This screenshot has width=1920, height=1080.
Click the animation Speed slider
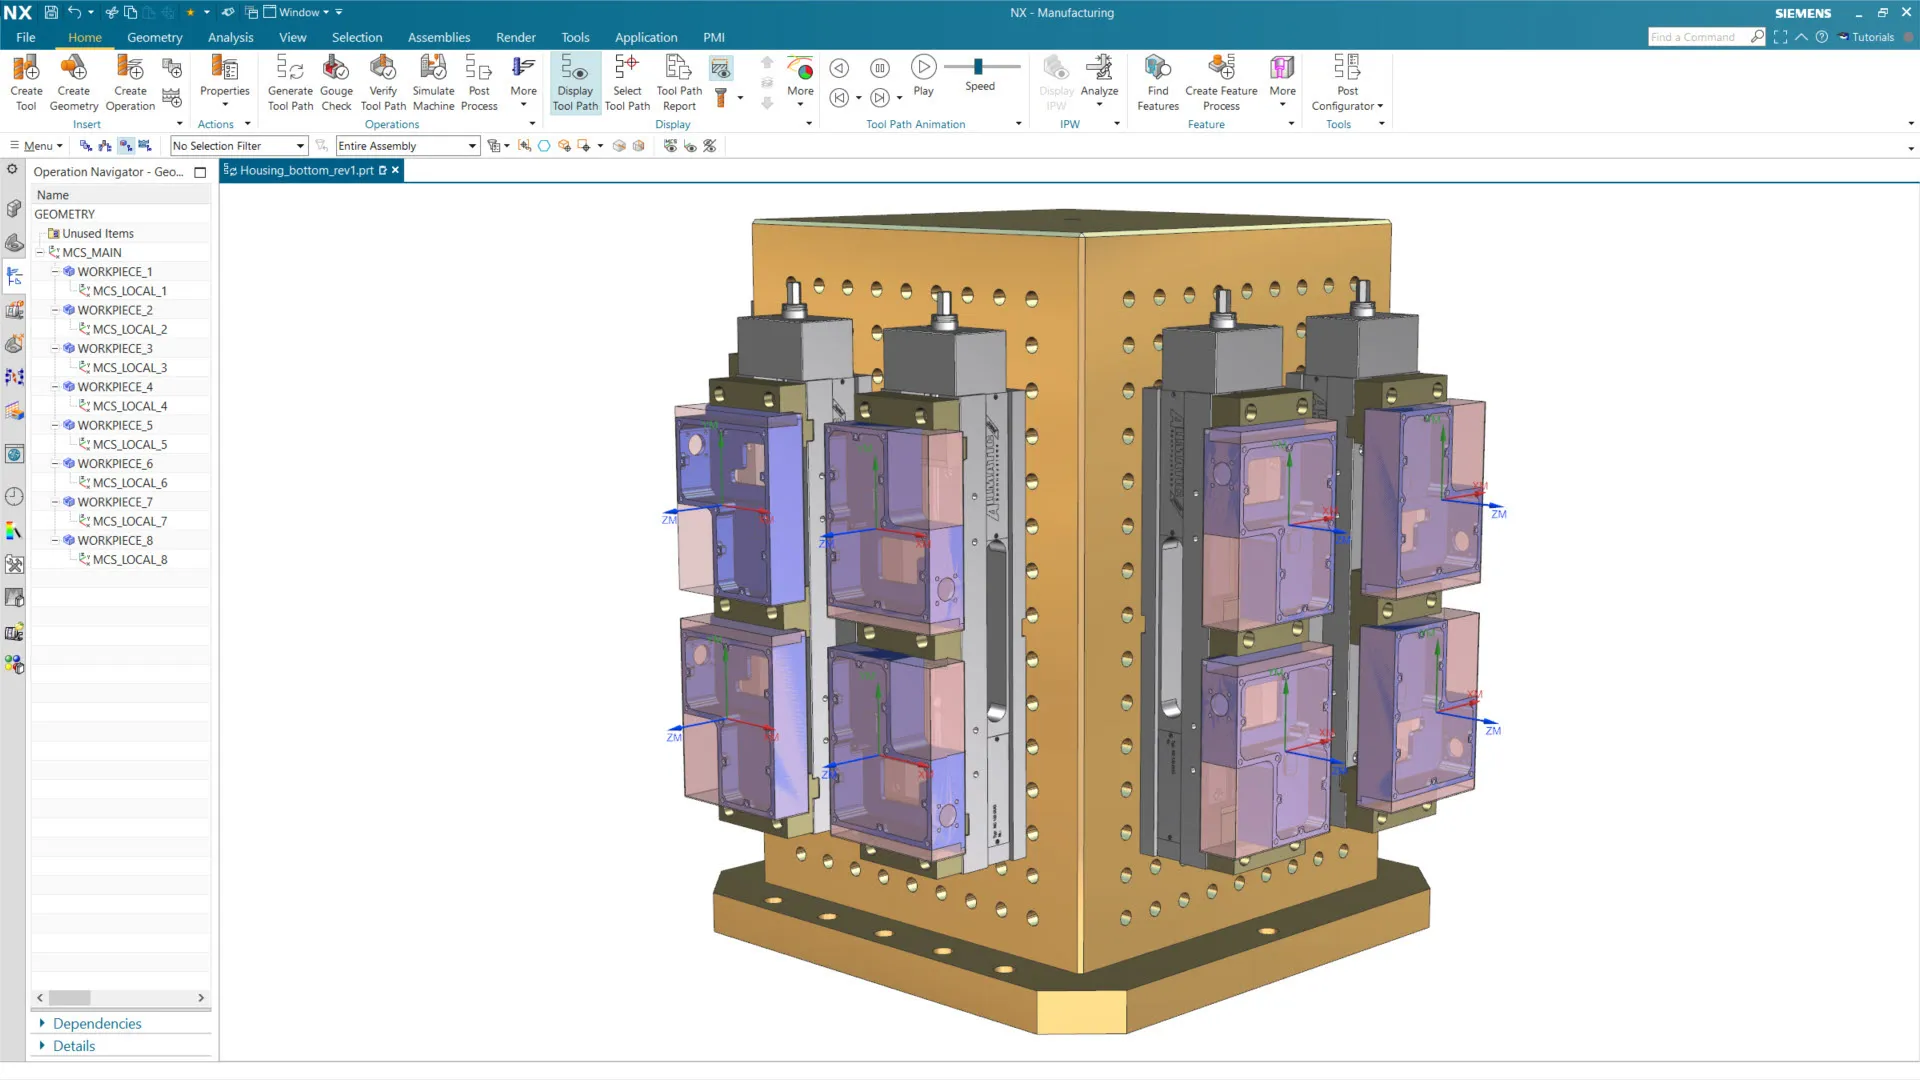tap(979, 66)
